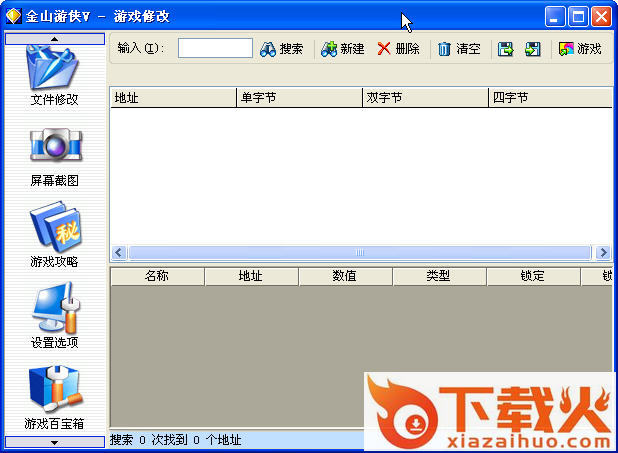Click the 双字节 column header

coord(425,97)
